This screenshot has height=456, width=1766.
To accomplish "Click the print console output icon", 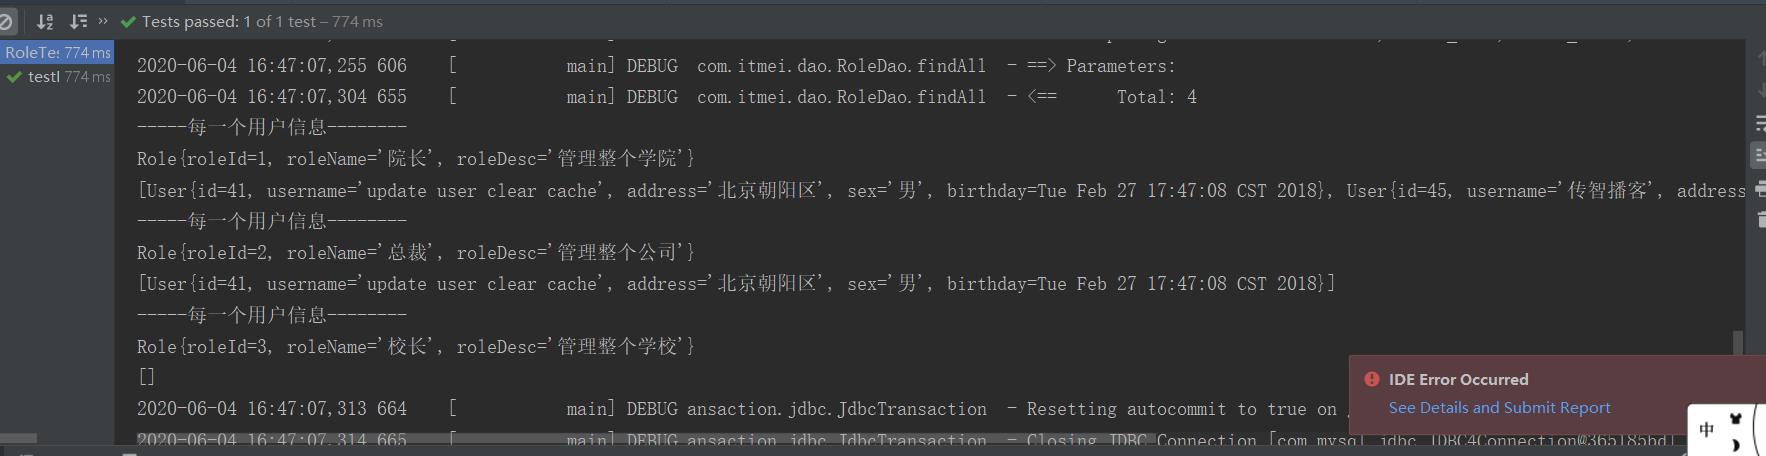I will point(1760,187).
